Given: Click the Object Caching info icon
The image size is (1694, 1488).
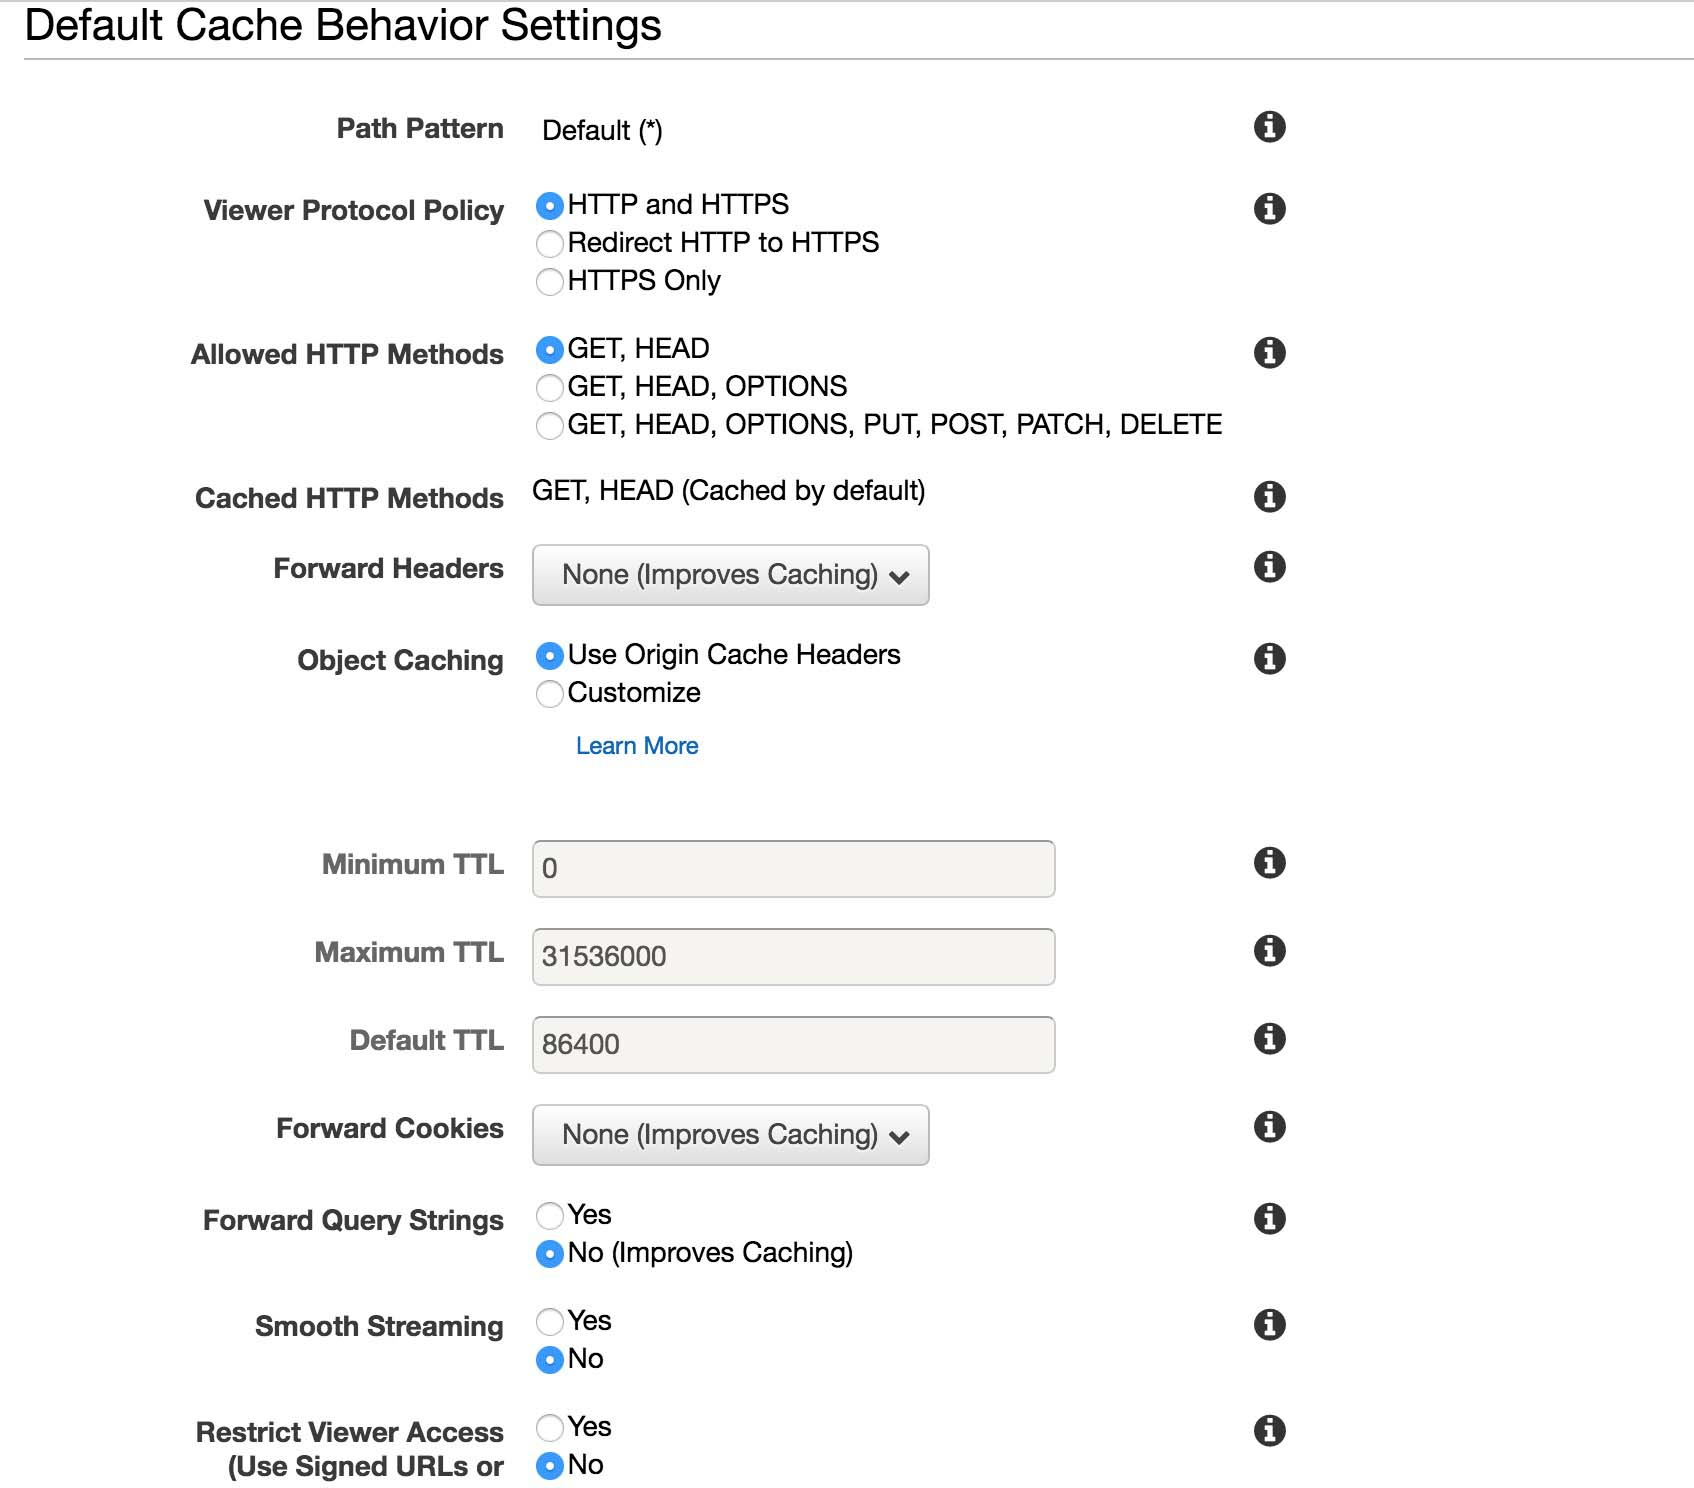Looking at the screenshot, I should (1269, 658).
